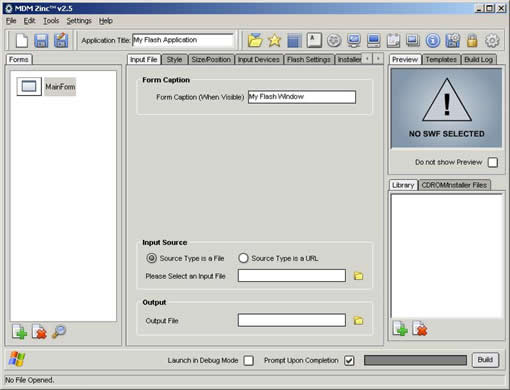Click the New project blank page icon

(22, 41)
